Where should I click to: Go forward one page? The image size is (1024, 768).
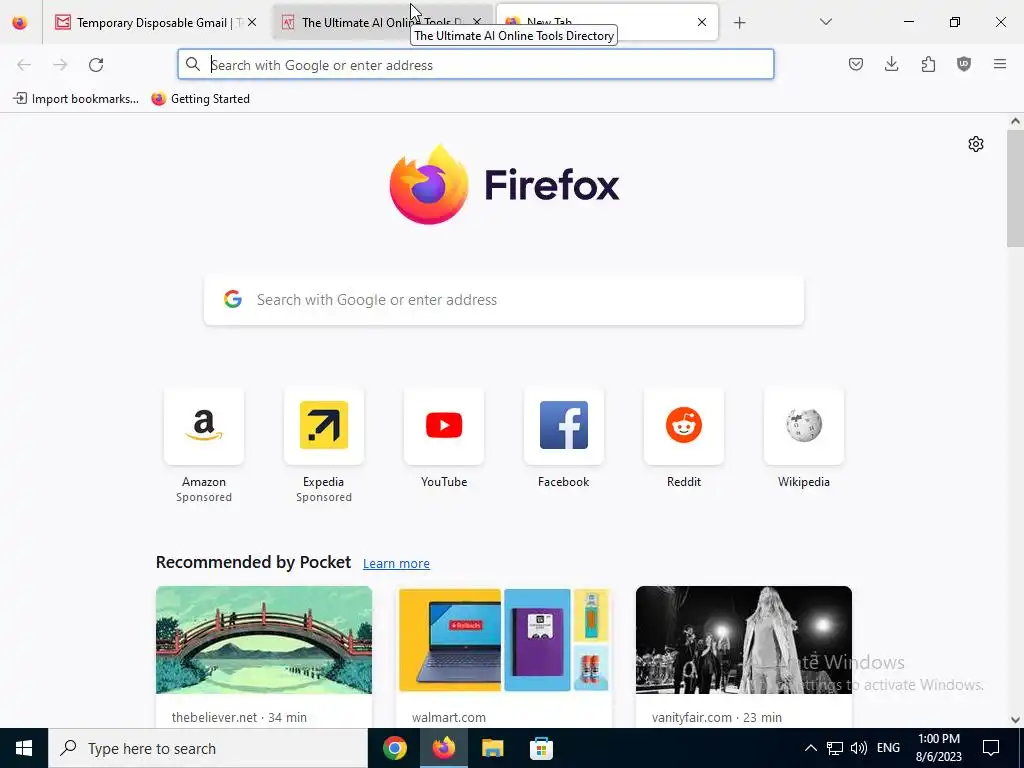coord(60,65)
